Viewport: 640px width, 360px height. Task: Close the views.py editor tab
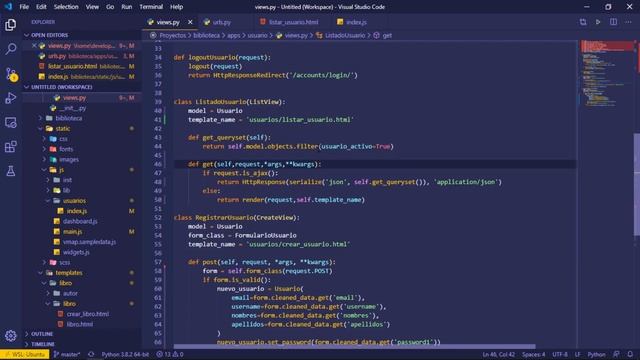[x=190, y=22]
